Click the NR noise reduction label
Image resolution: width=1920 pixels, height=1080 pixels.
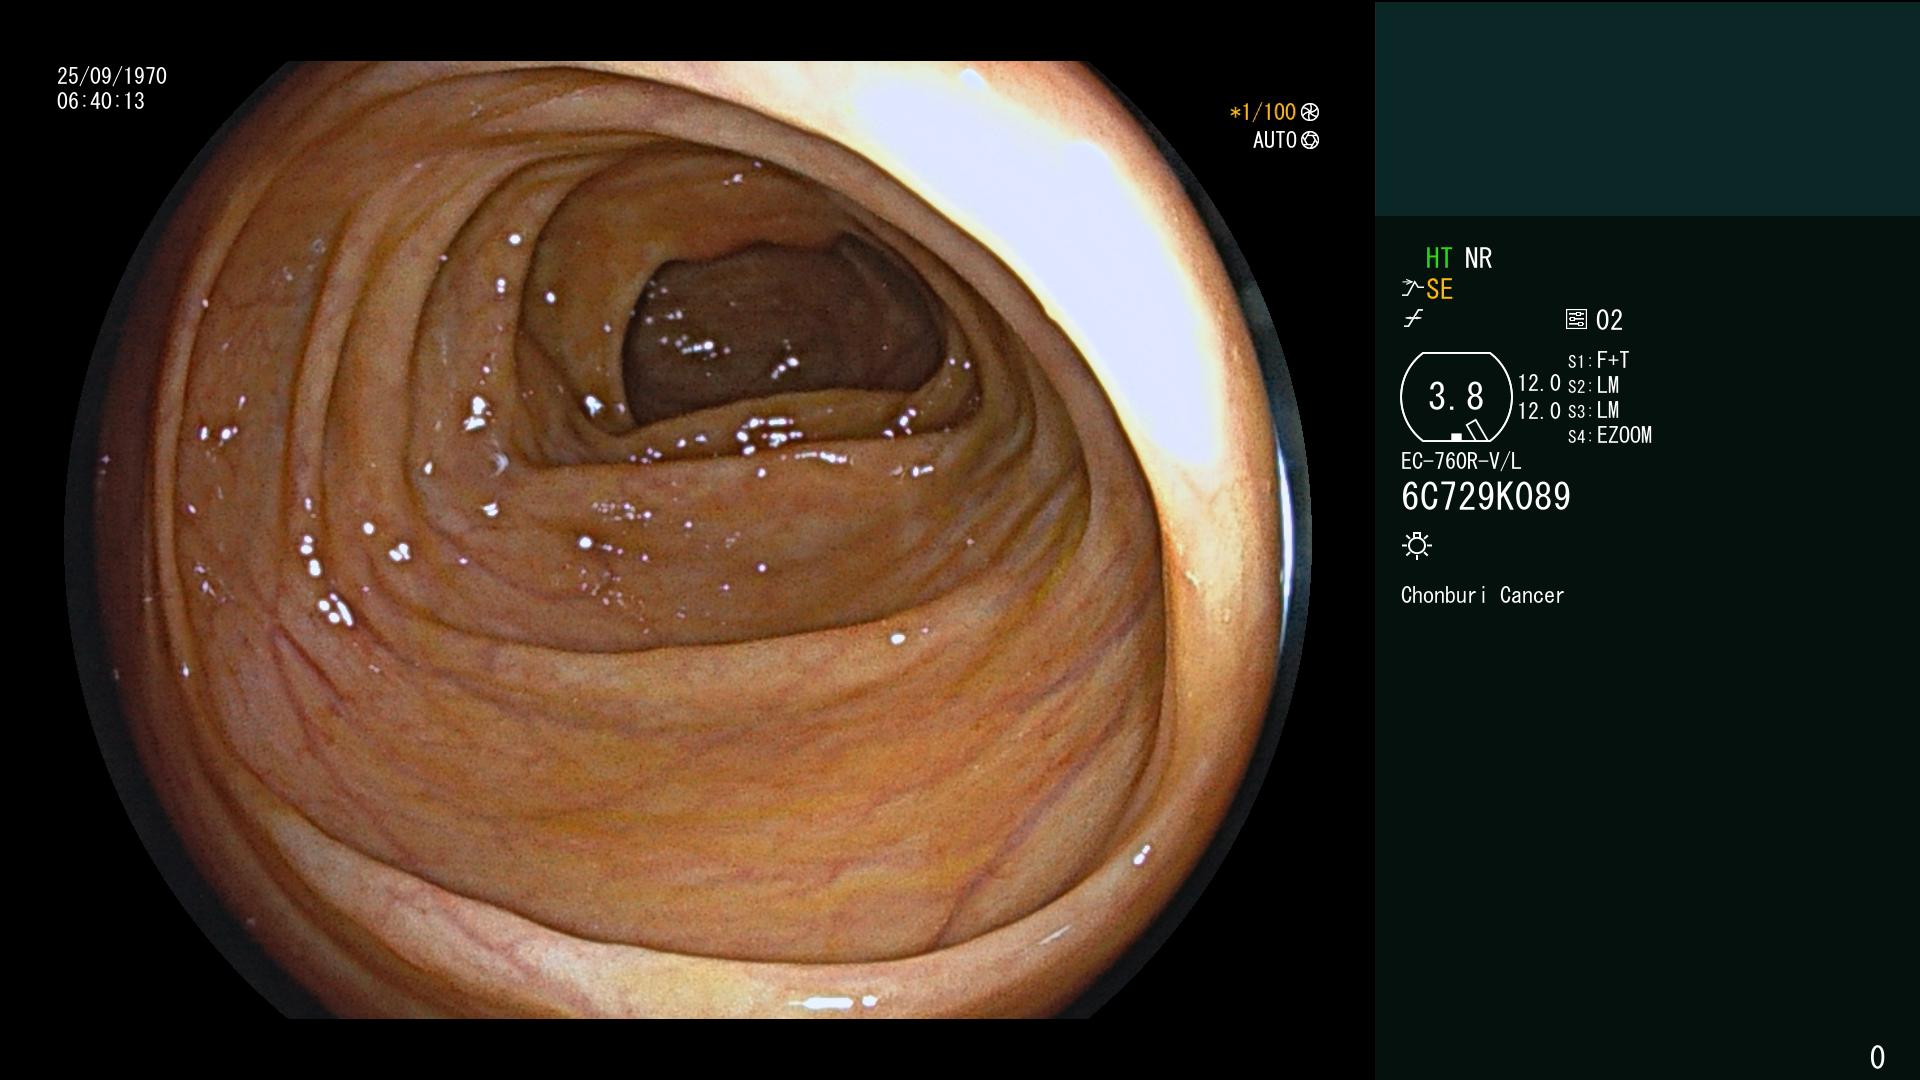click(1478, 258)
